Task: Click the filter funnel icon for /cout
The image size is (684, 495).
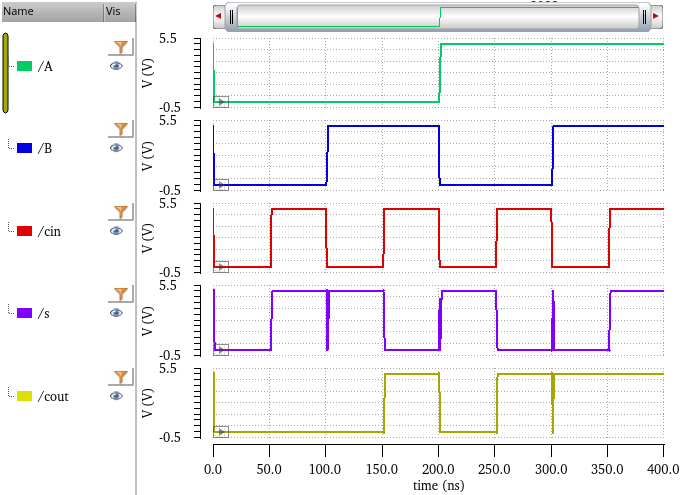Action: (x=121, y=377)
